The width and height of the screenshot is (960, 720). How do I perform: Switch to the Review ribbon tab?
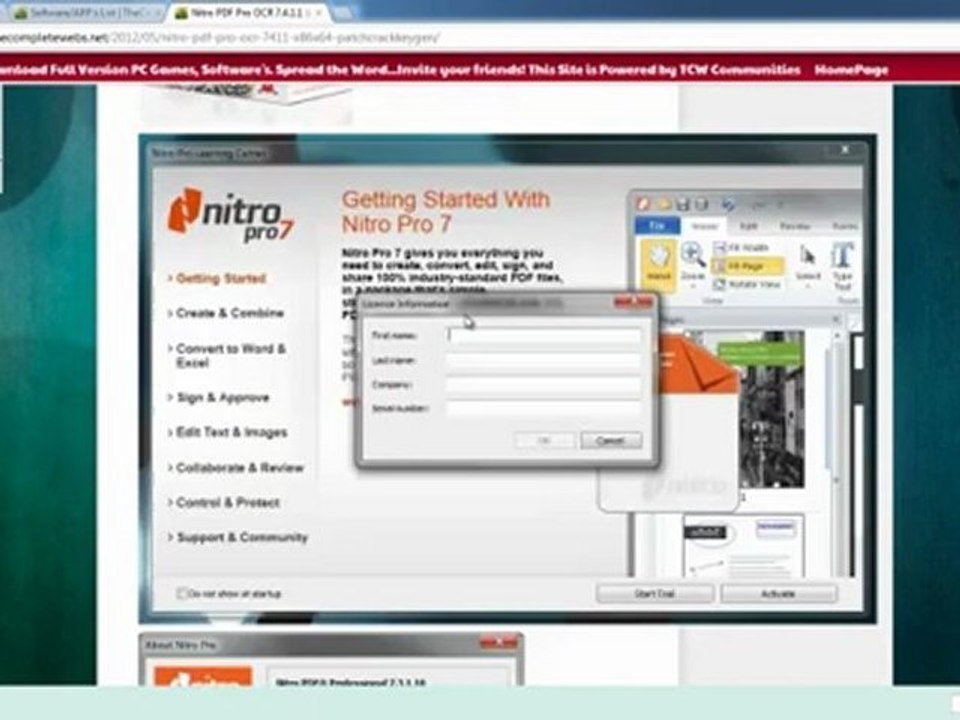point(795,227)
